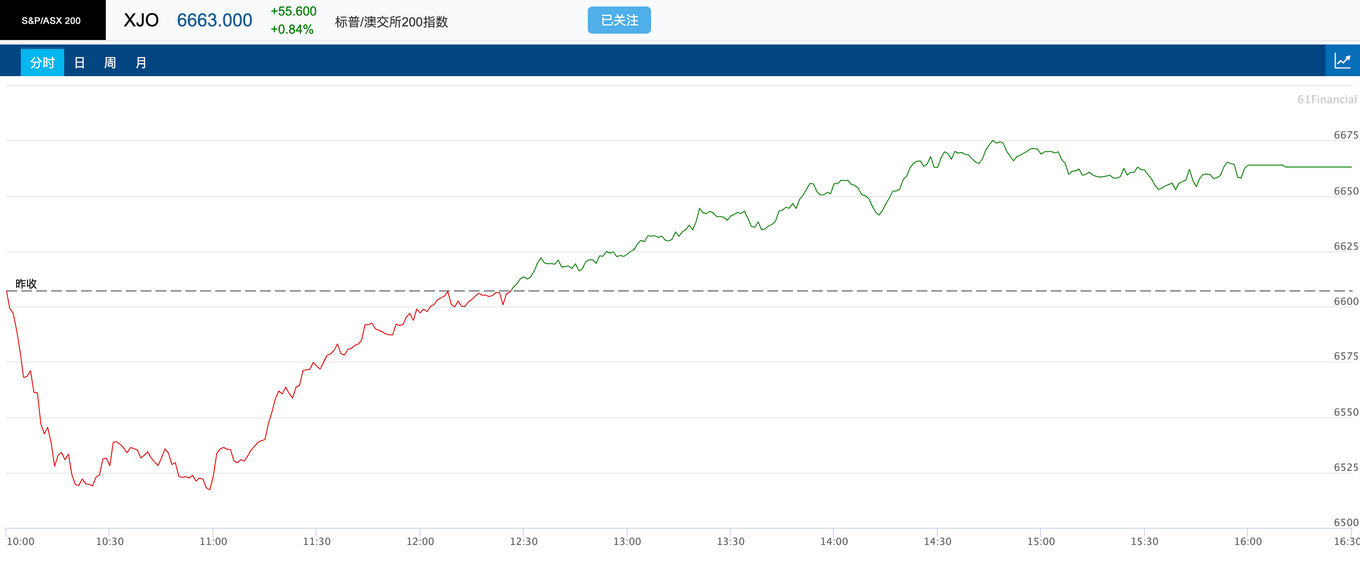1360x561 pixels.
Task: Click the 昨收 previous close label
Action: pos(26,284)
